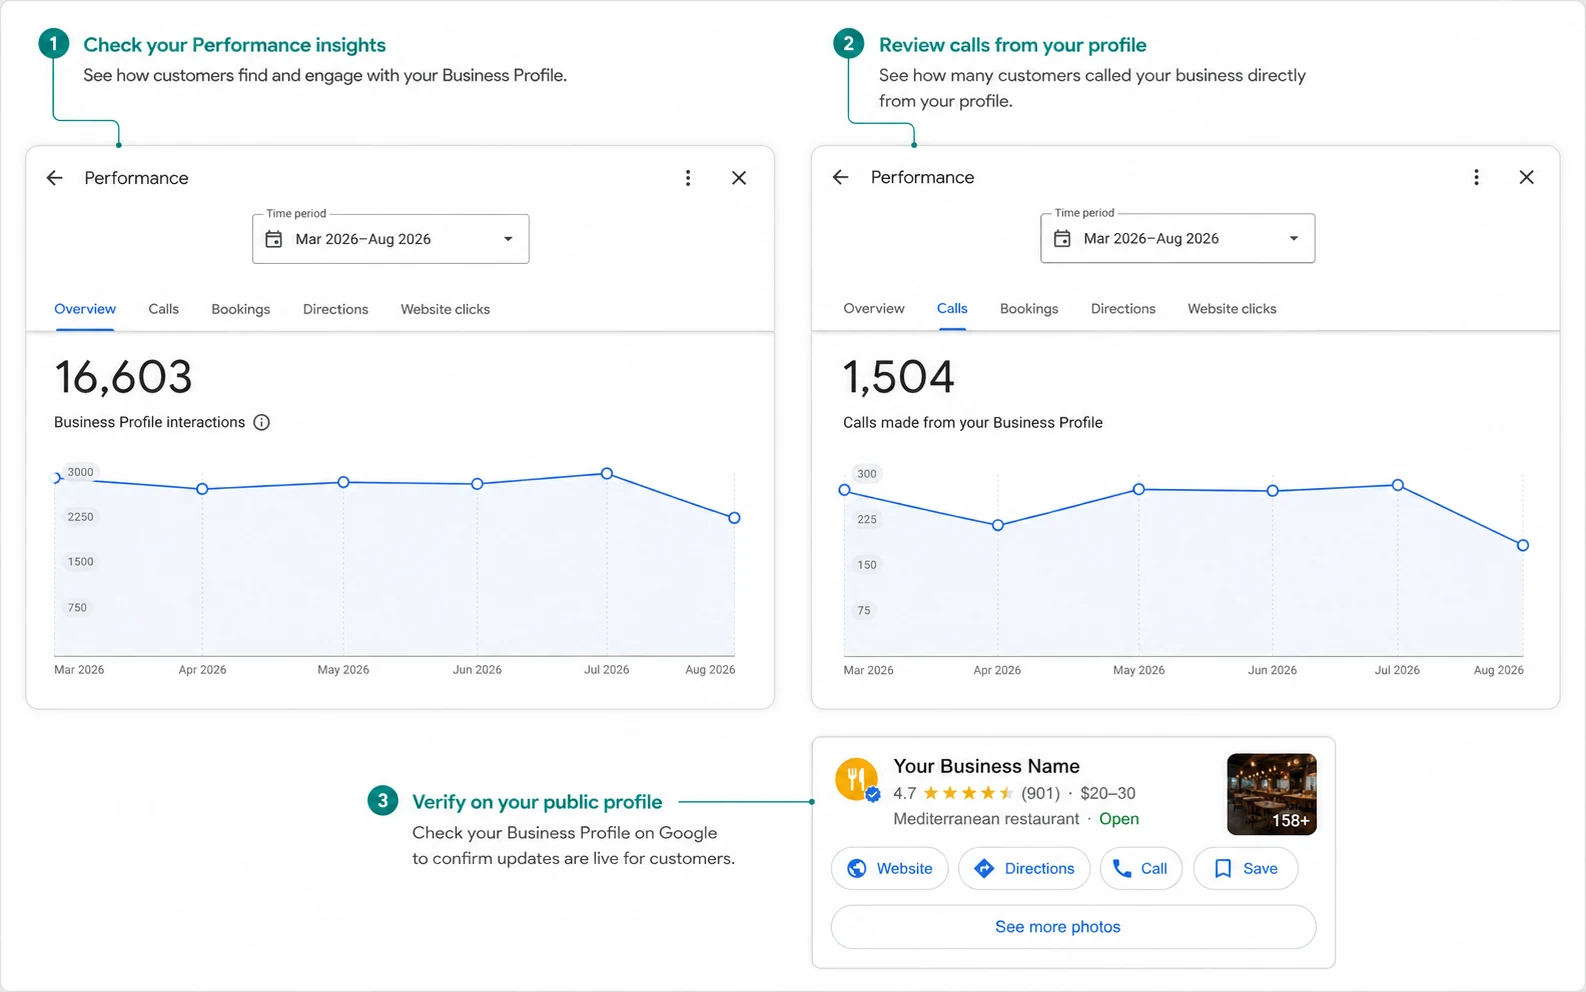Select the Overview tab in the left panel
This screenshot has height=992, width=1586.
click(85, 309)
